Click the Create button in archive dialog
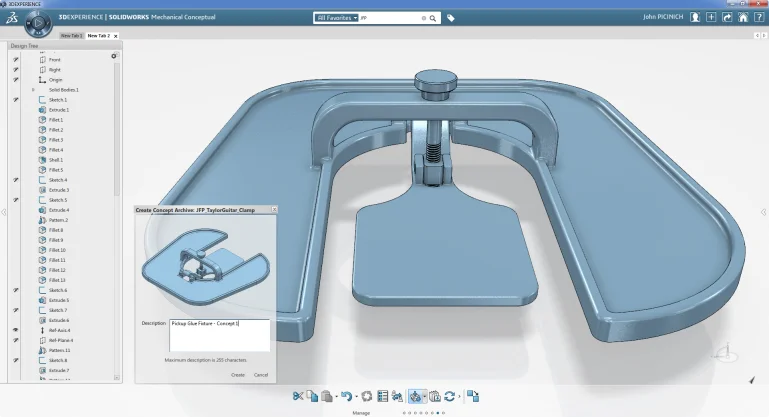This screenshot has width=769, height=417. tap(237, 374)
